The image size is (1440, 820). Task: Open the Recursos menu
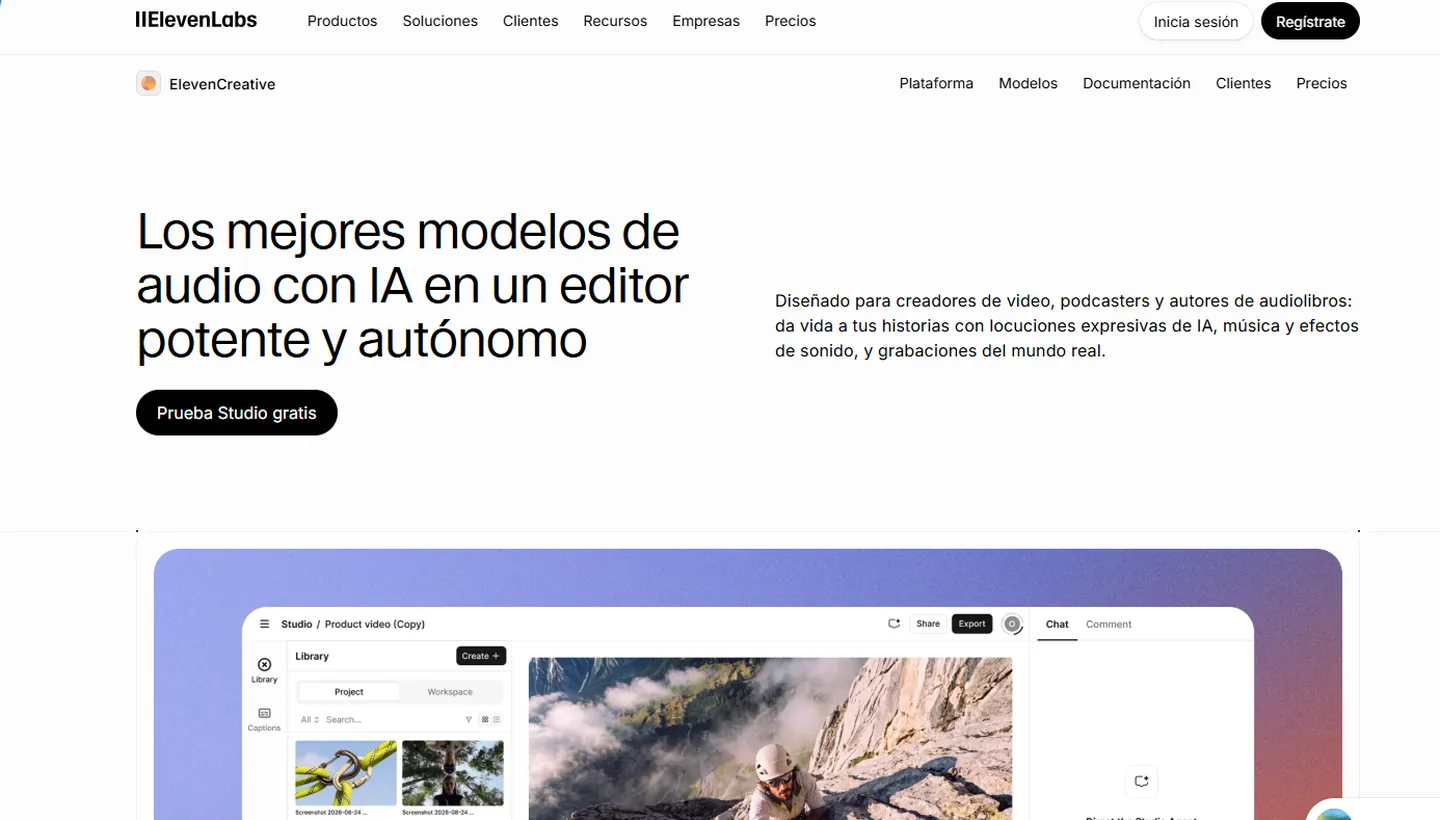pyautogui.click(x=615, y=21)
